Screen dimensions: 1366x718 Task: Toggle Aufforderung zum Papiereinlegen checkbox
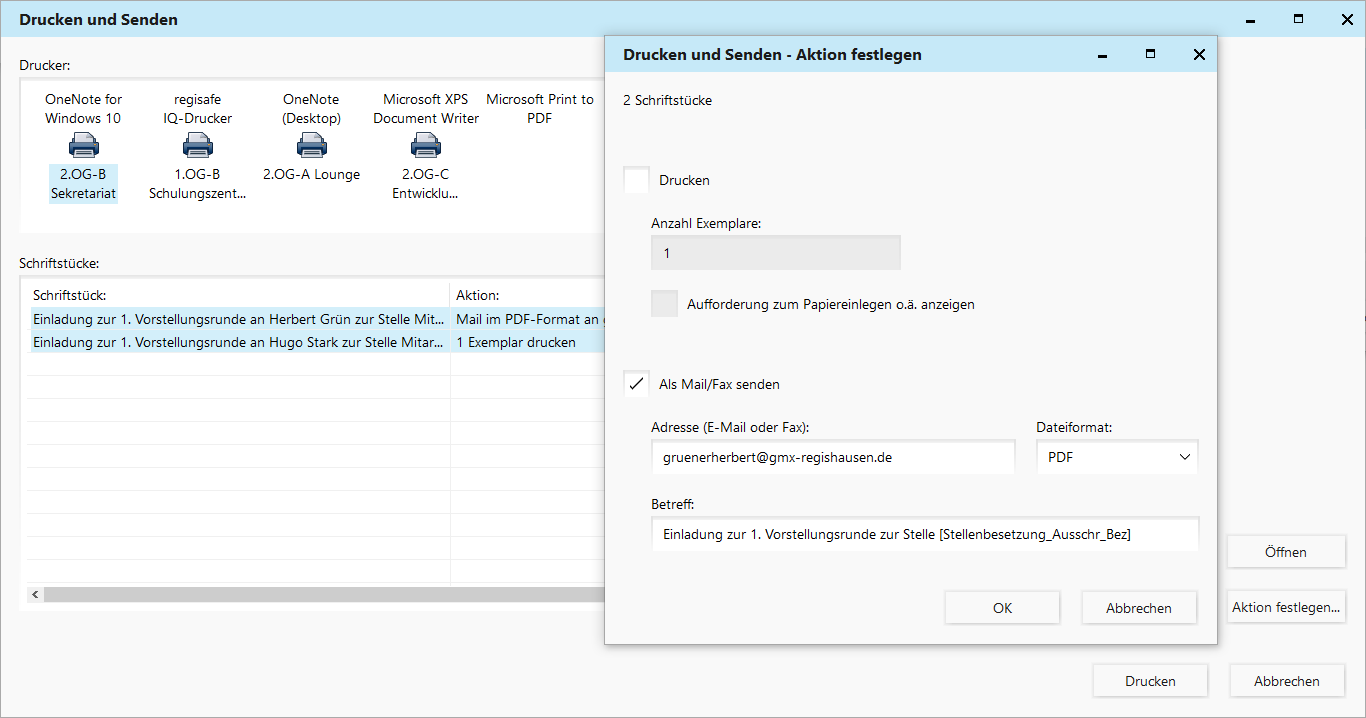tap(664, 304)
